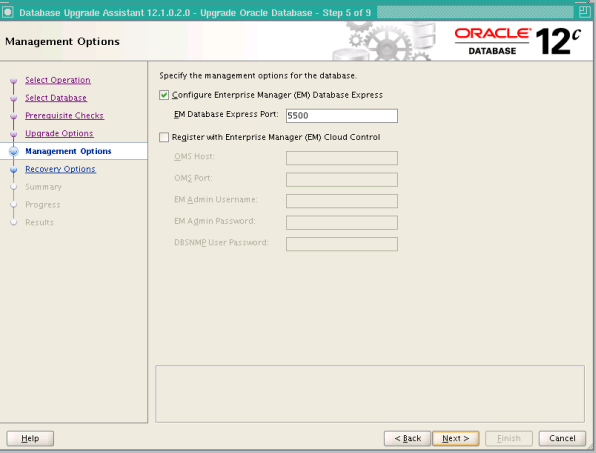
Task: Click the maximize icon in title bar
Action: pyautogui.click(x=585, y=12)
